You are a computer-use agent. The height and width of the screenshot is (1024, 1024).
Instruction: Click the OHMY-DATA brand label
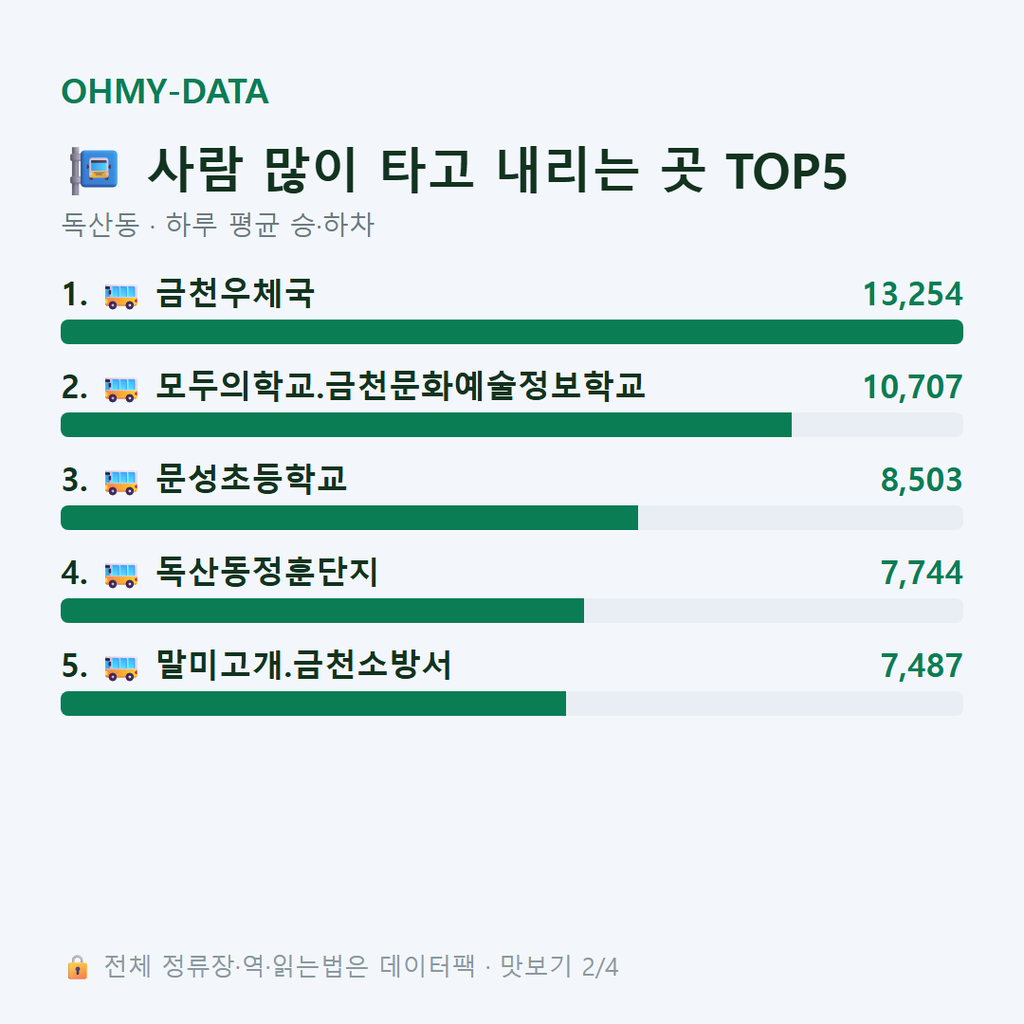[165, 91]
